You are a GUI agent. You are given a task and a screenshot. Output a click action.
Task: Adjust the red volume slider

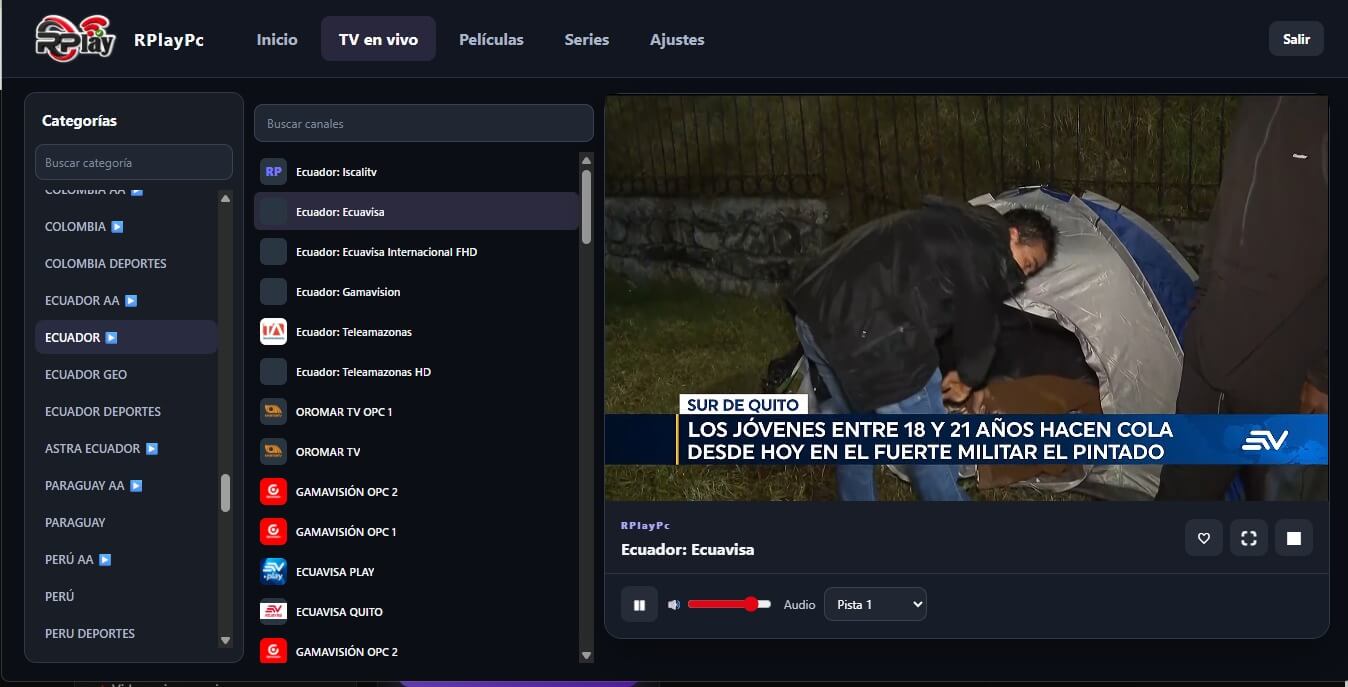729,604
